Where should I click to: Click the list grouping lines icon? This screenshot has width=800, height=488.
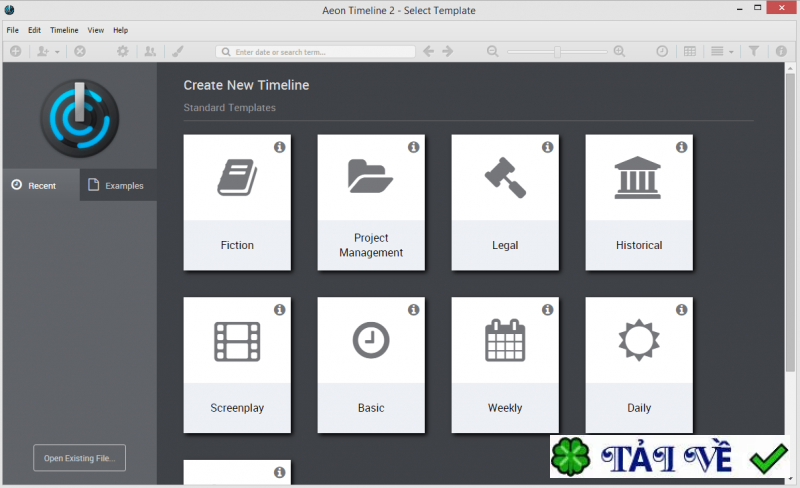[717, 51]
